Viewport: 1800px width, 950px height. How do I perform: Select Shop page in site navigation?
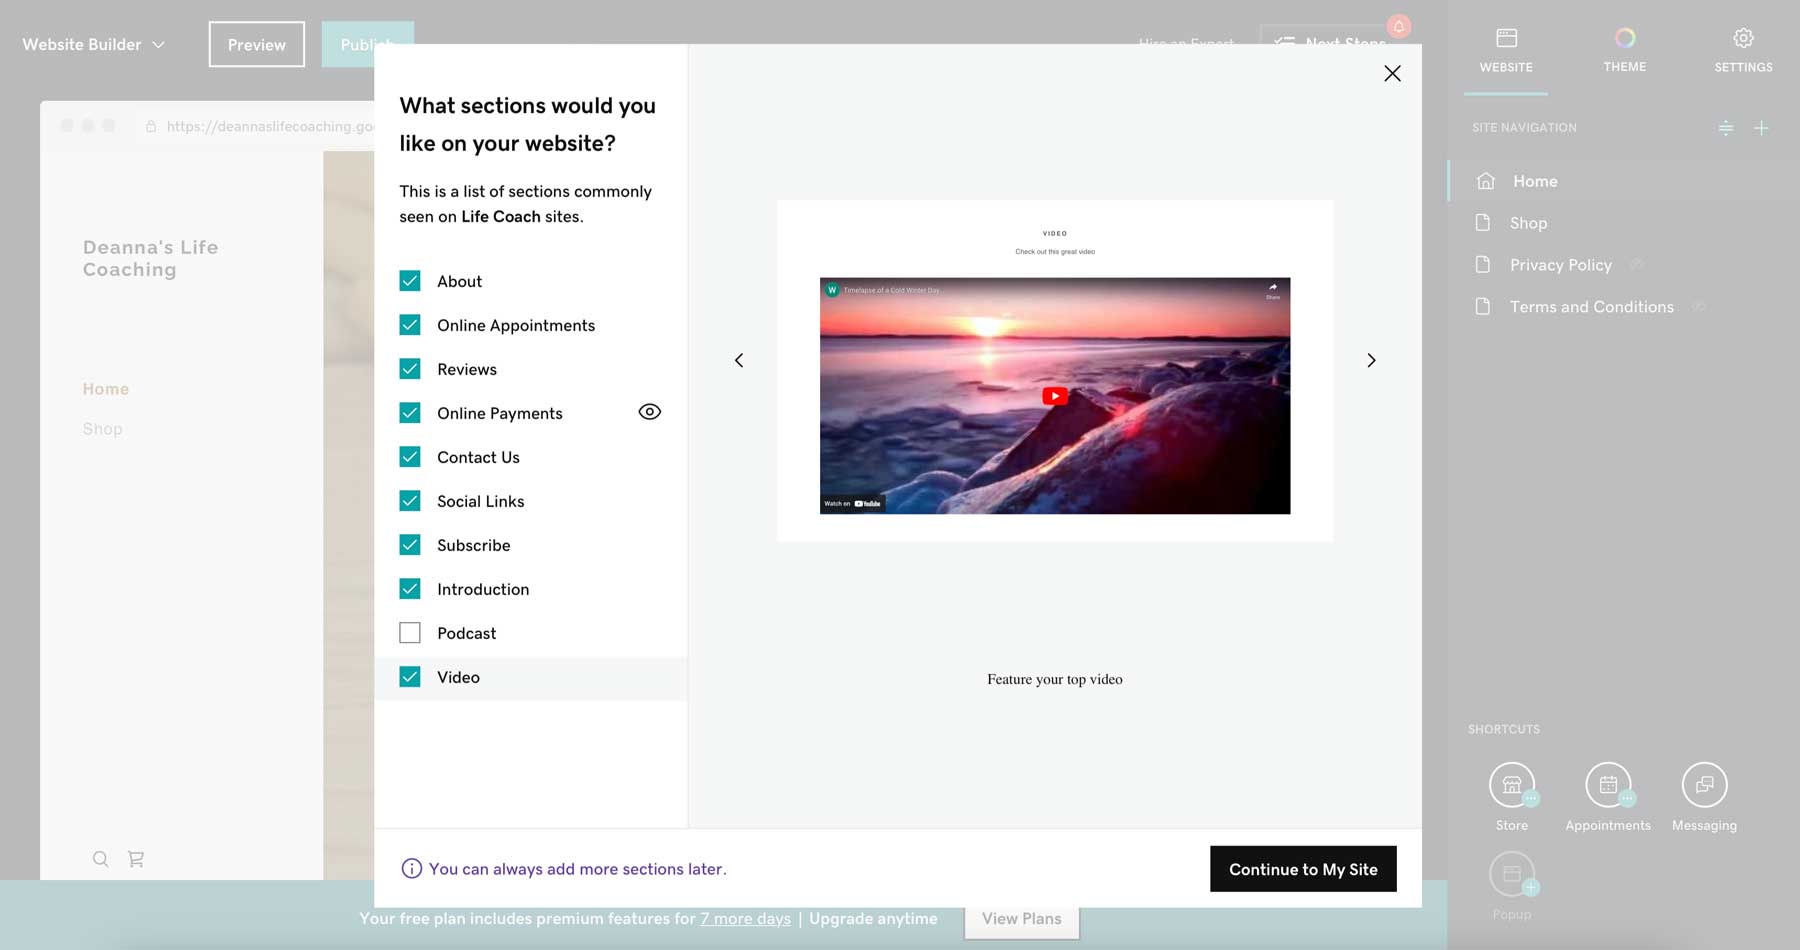1528,223
